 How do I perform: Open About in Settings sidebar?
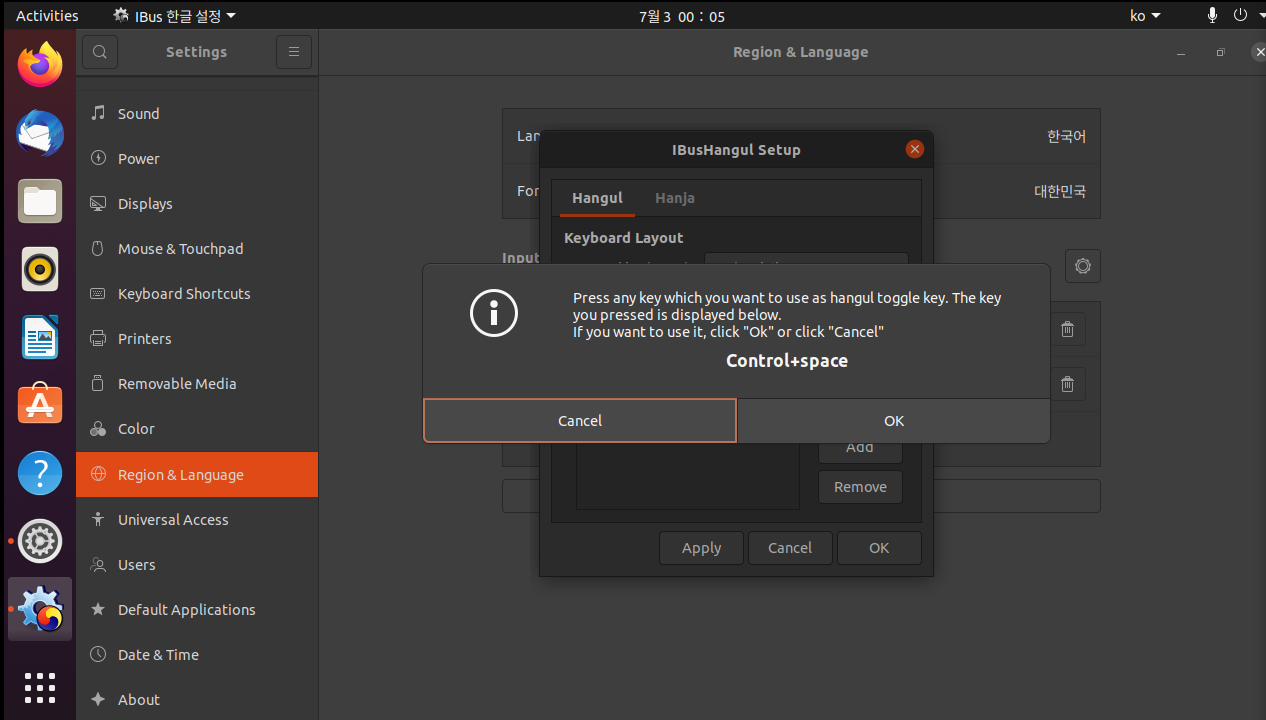[x=197, y=699]
